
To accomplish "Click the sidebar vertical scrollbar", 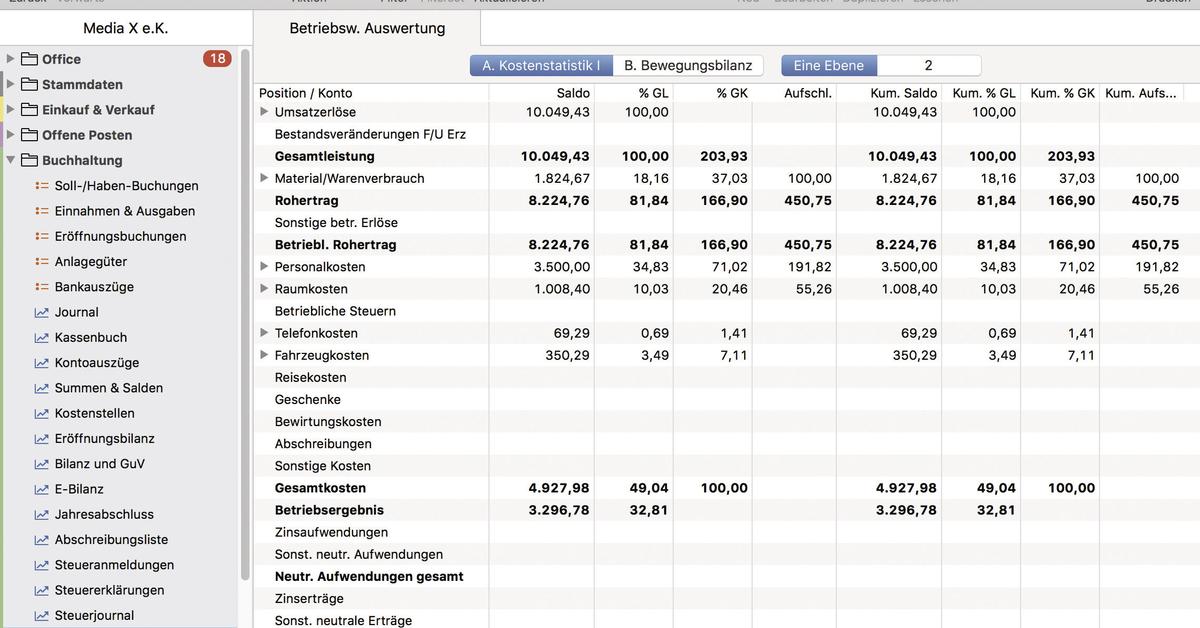I will (x=245, y=315).
